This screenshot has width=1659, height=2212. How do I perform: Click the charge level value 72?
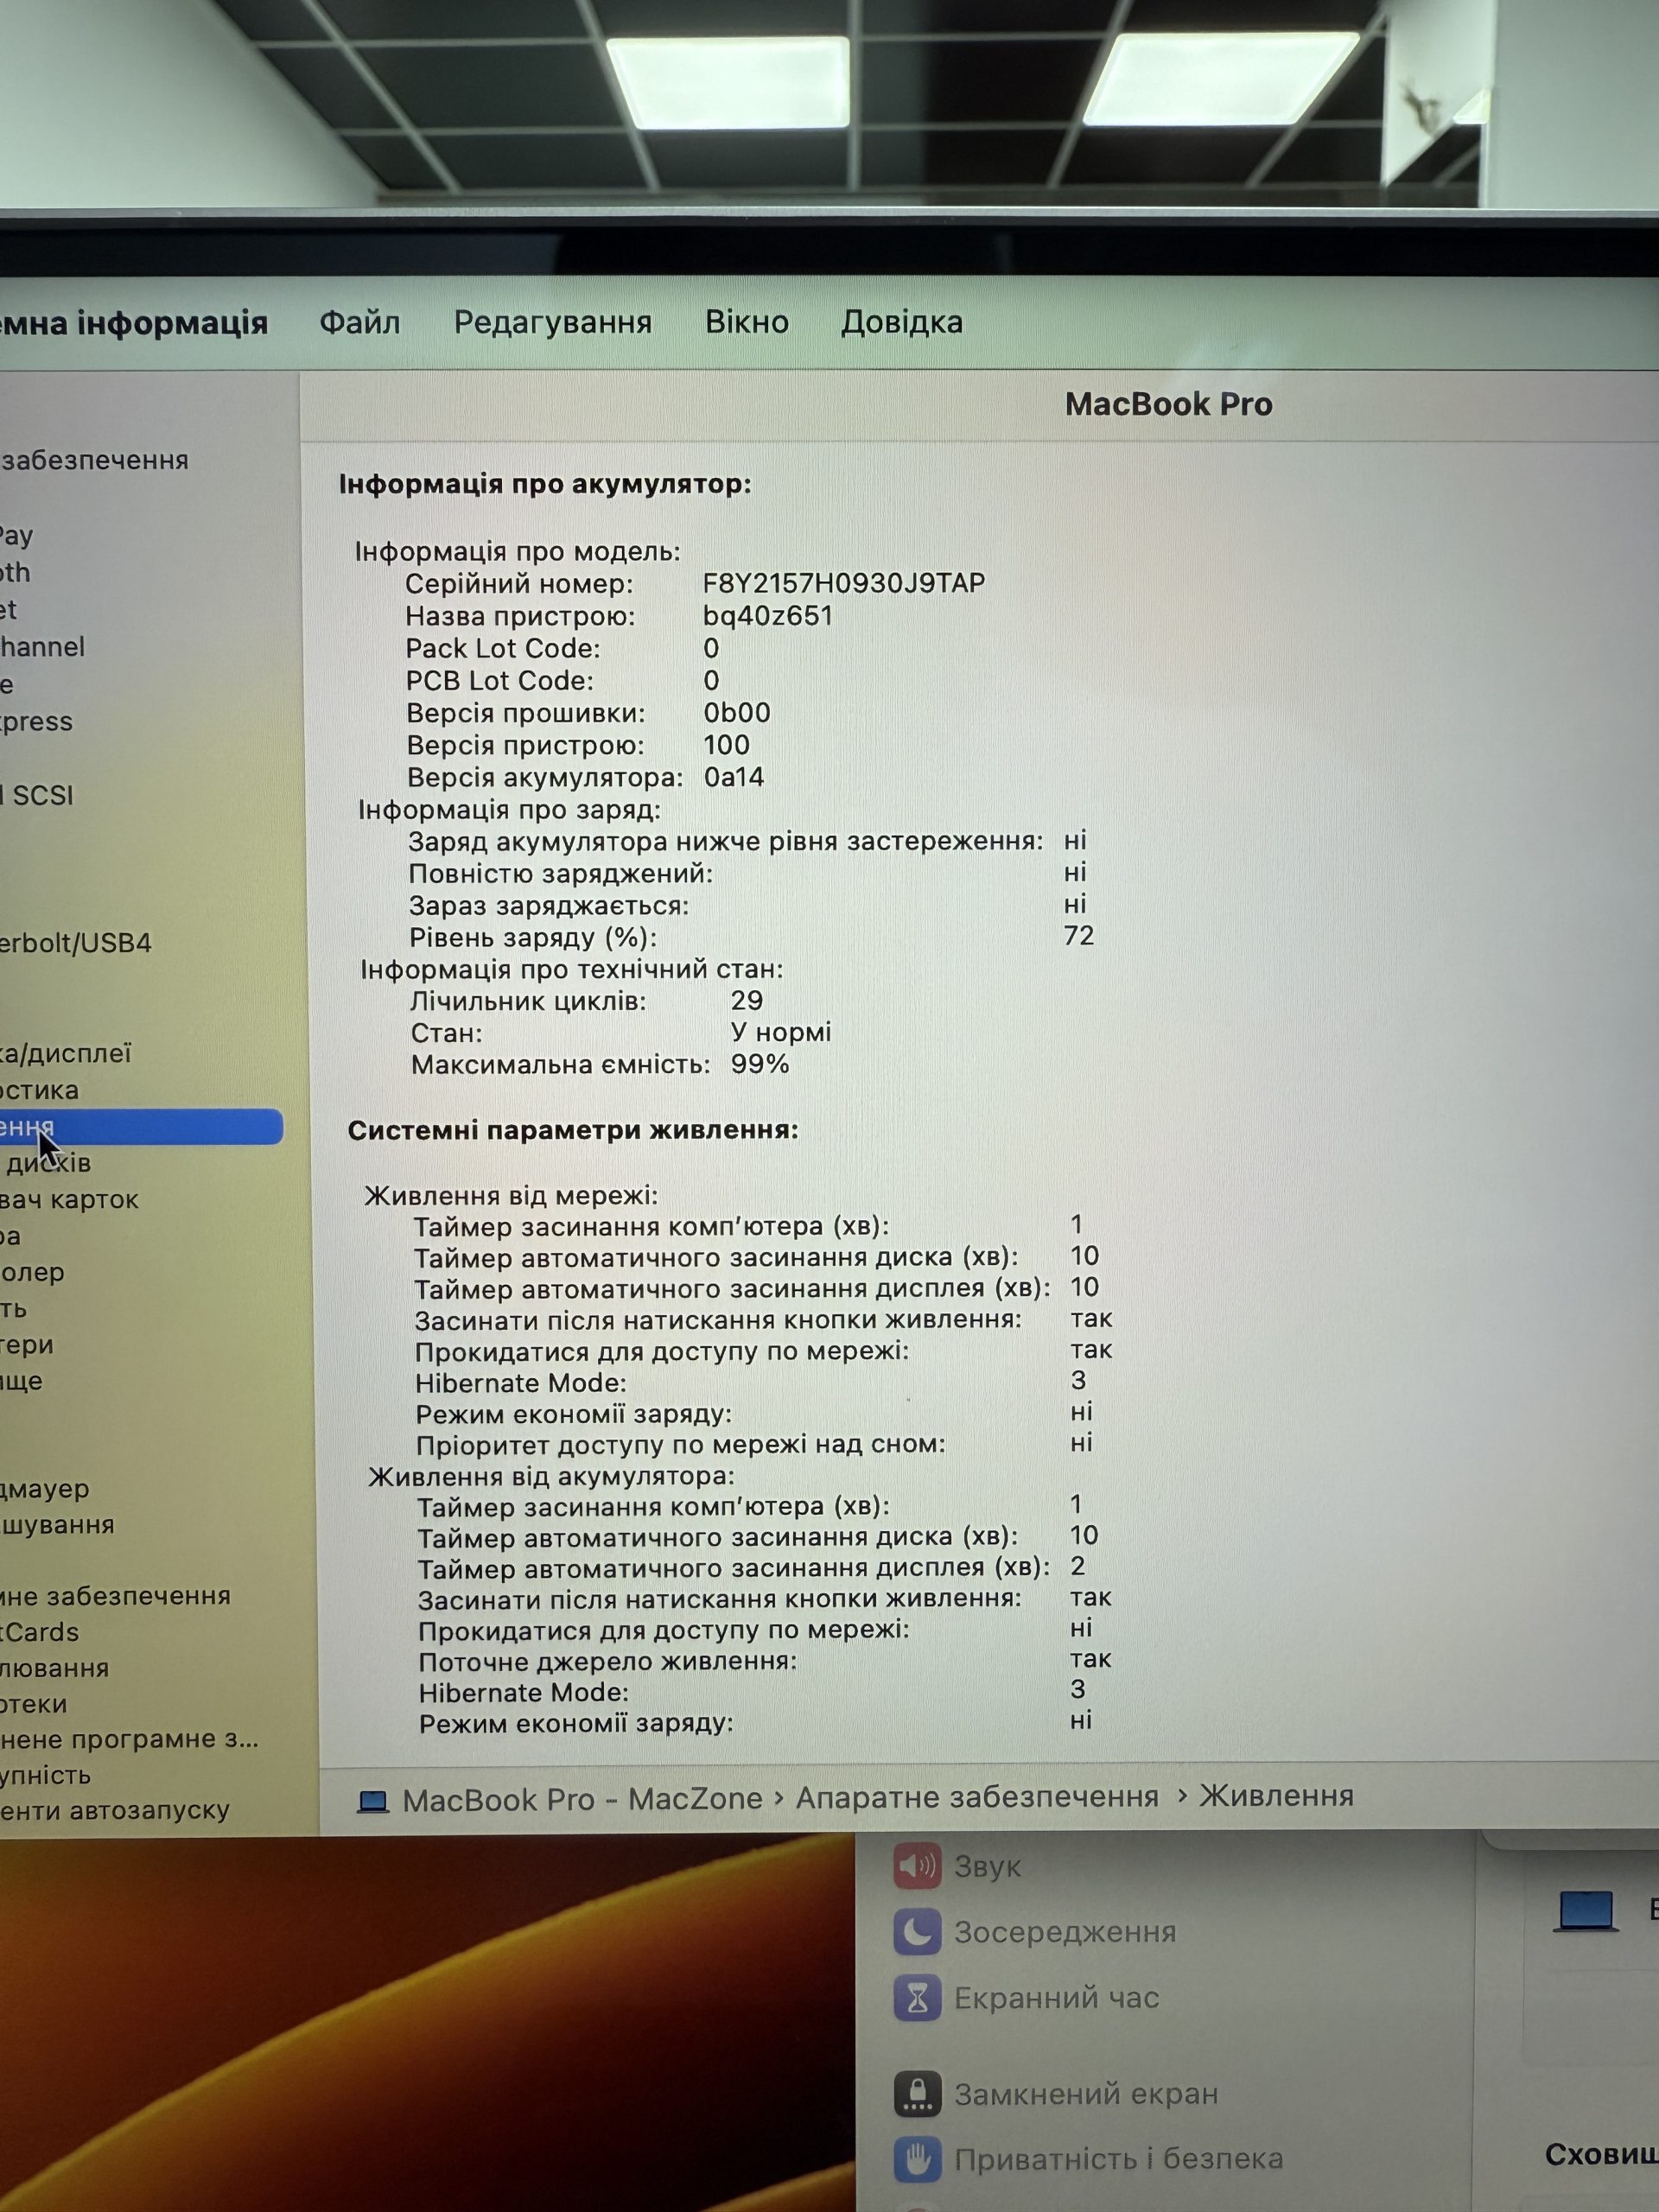coord(1079,936)
